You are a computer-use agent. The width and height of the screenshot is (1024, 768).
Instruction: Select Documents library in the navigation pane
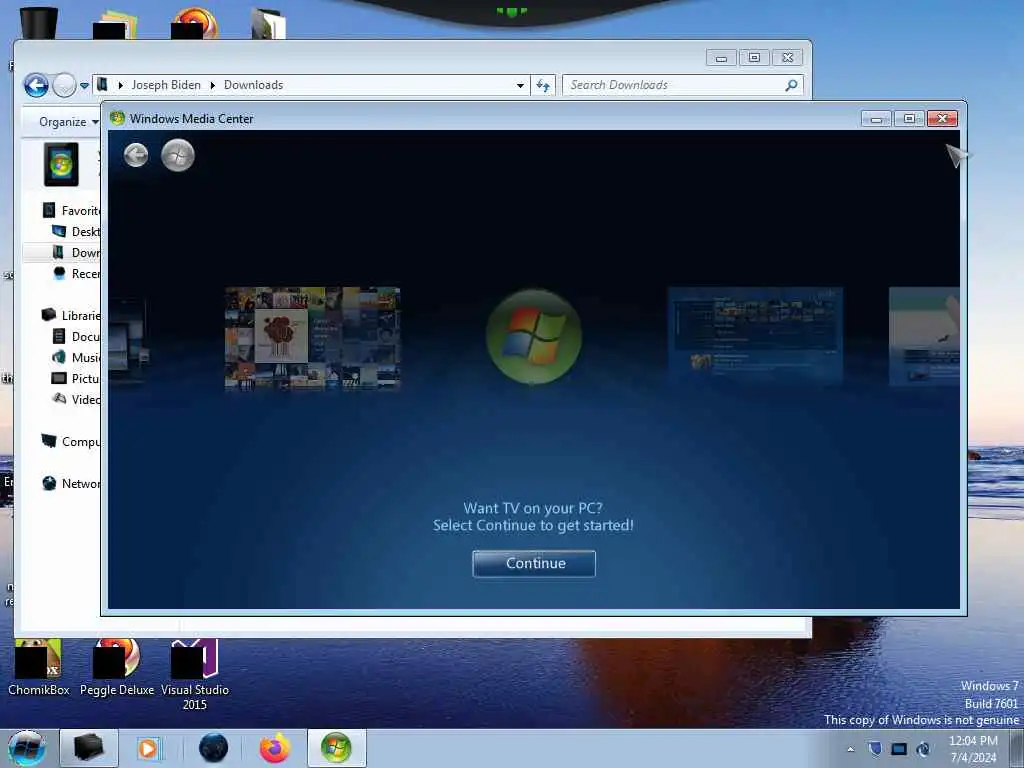(76, 336)
